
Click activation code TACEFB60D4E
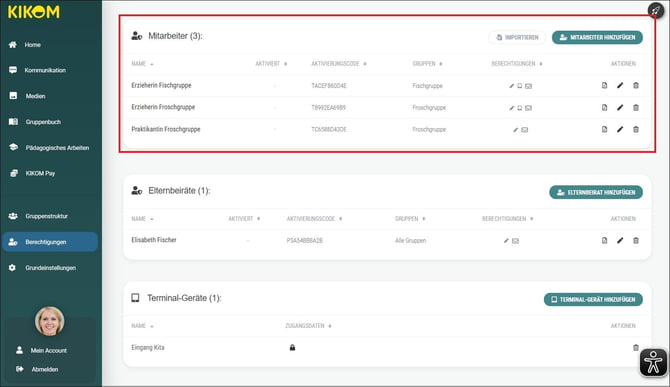coord(329,86)
